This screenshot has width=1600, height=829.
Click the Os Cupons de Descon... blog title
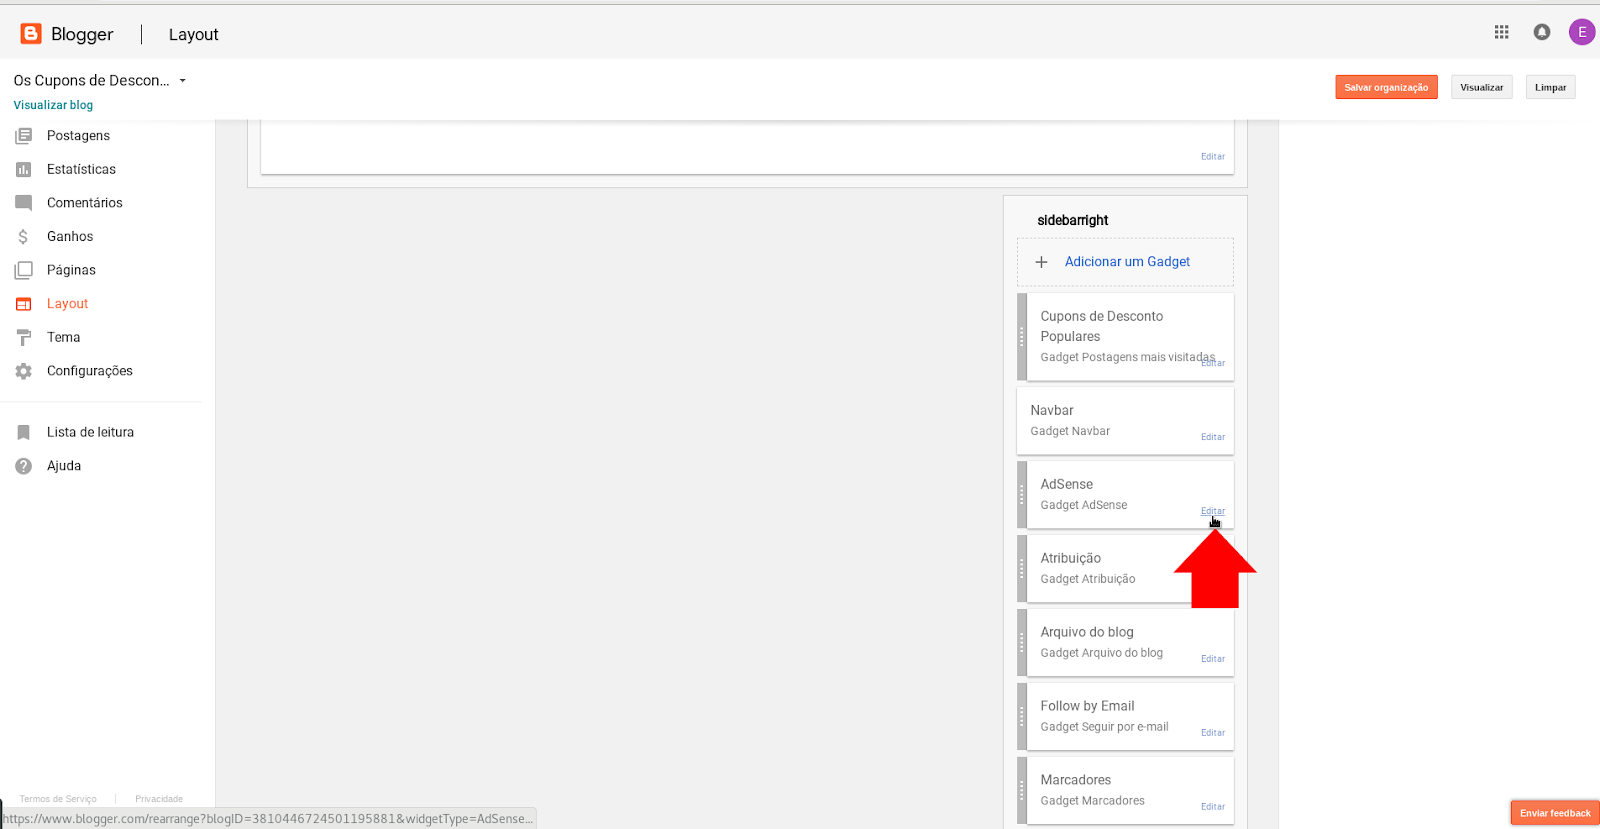(x=91, y=81)
